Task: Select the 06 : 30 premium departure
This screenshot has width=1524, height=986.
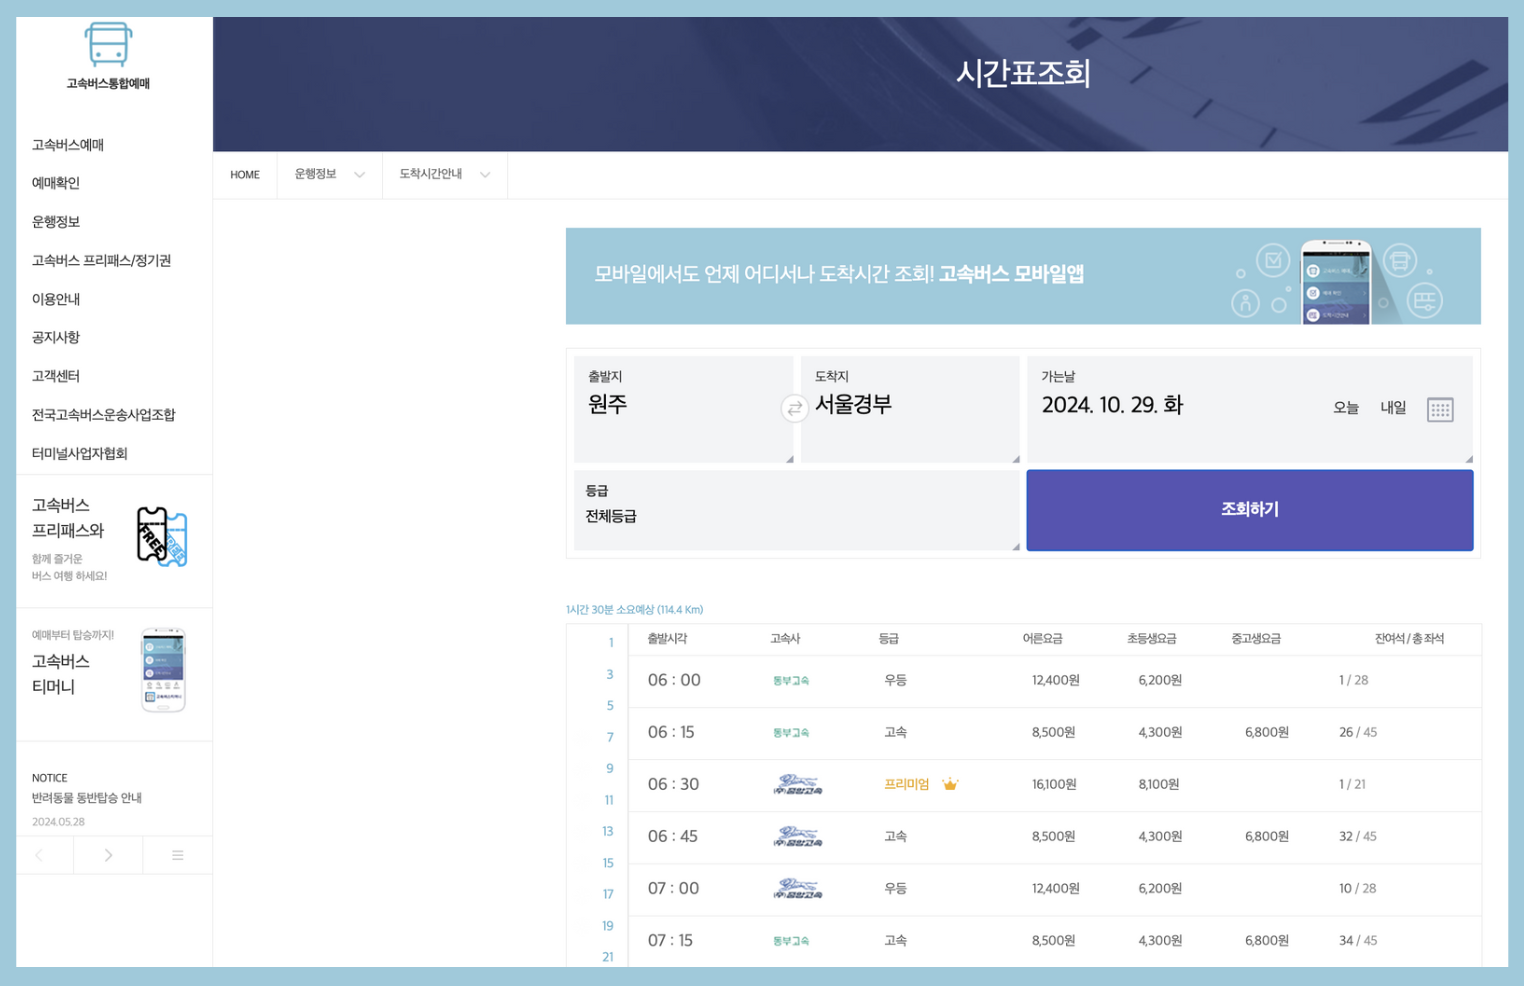Action: [x=1055, y=784]
